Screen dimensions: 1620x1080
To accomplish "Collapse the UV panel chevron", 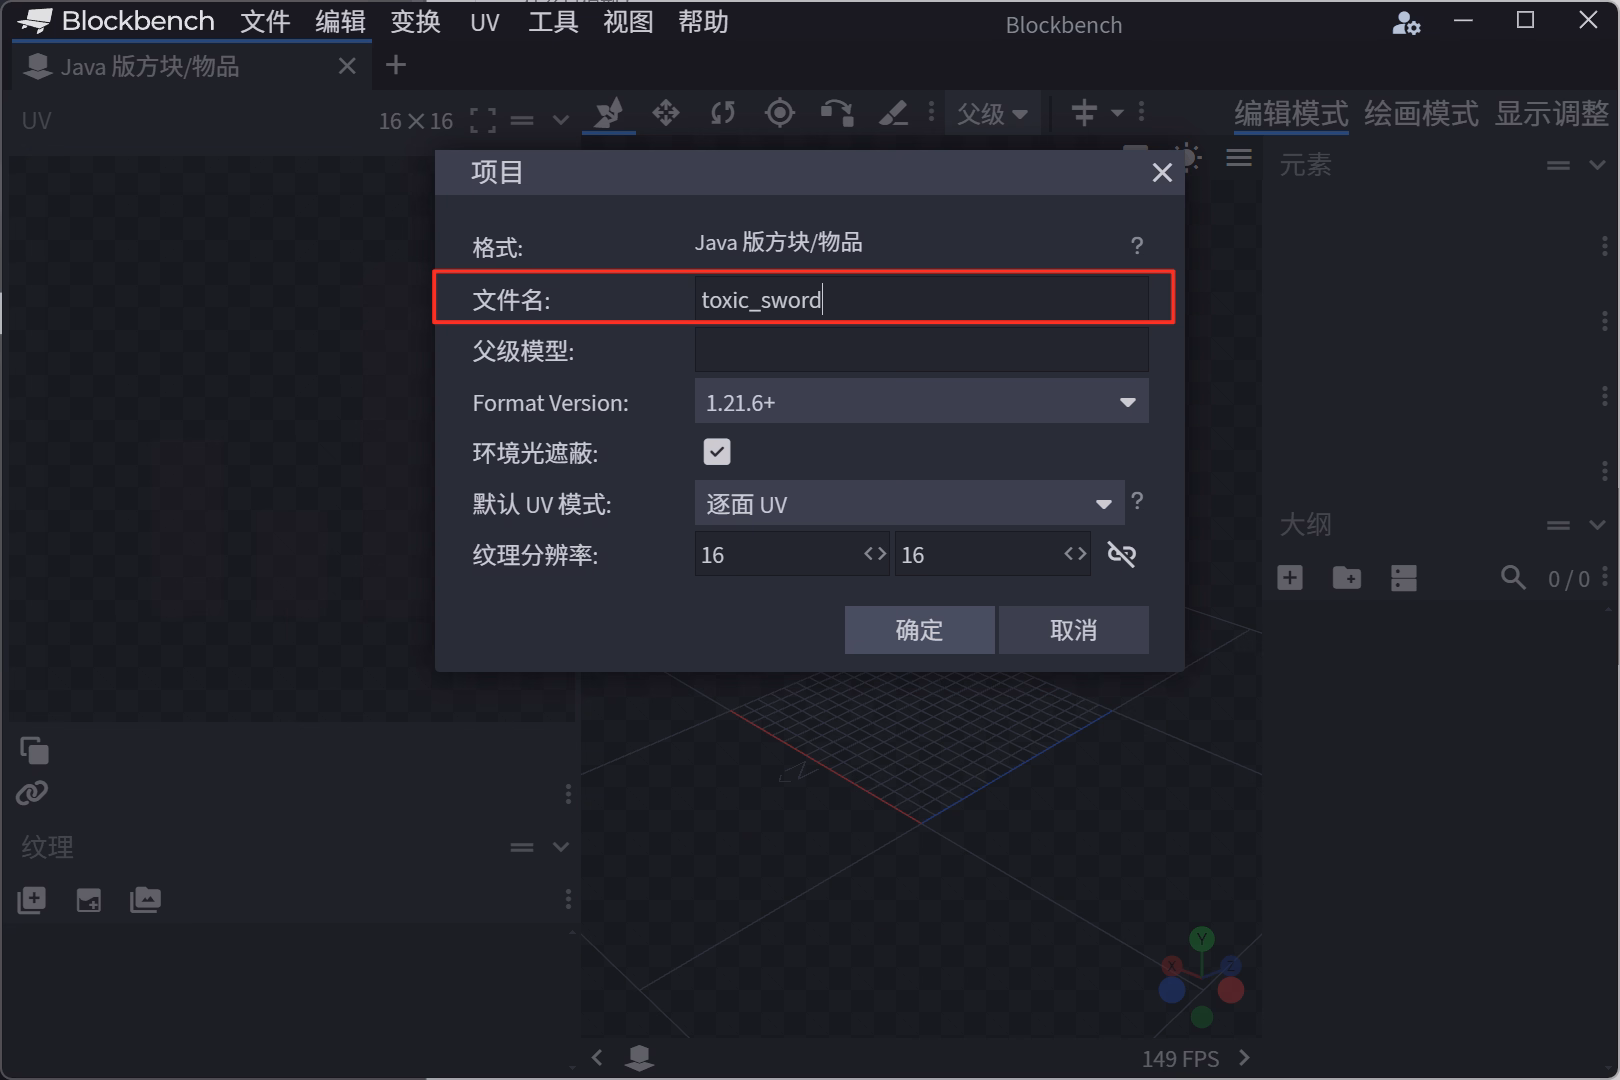I will (561, 121).
